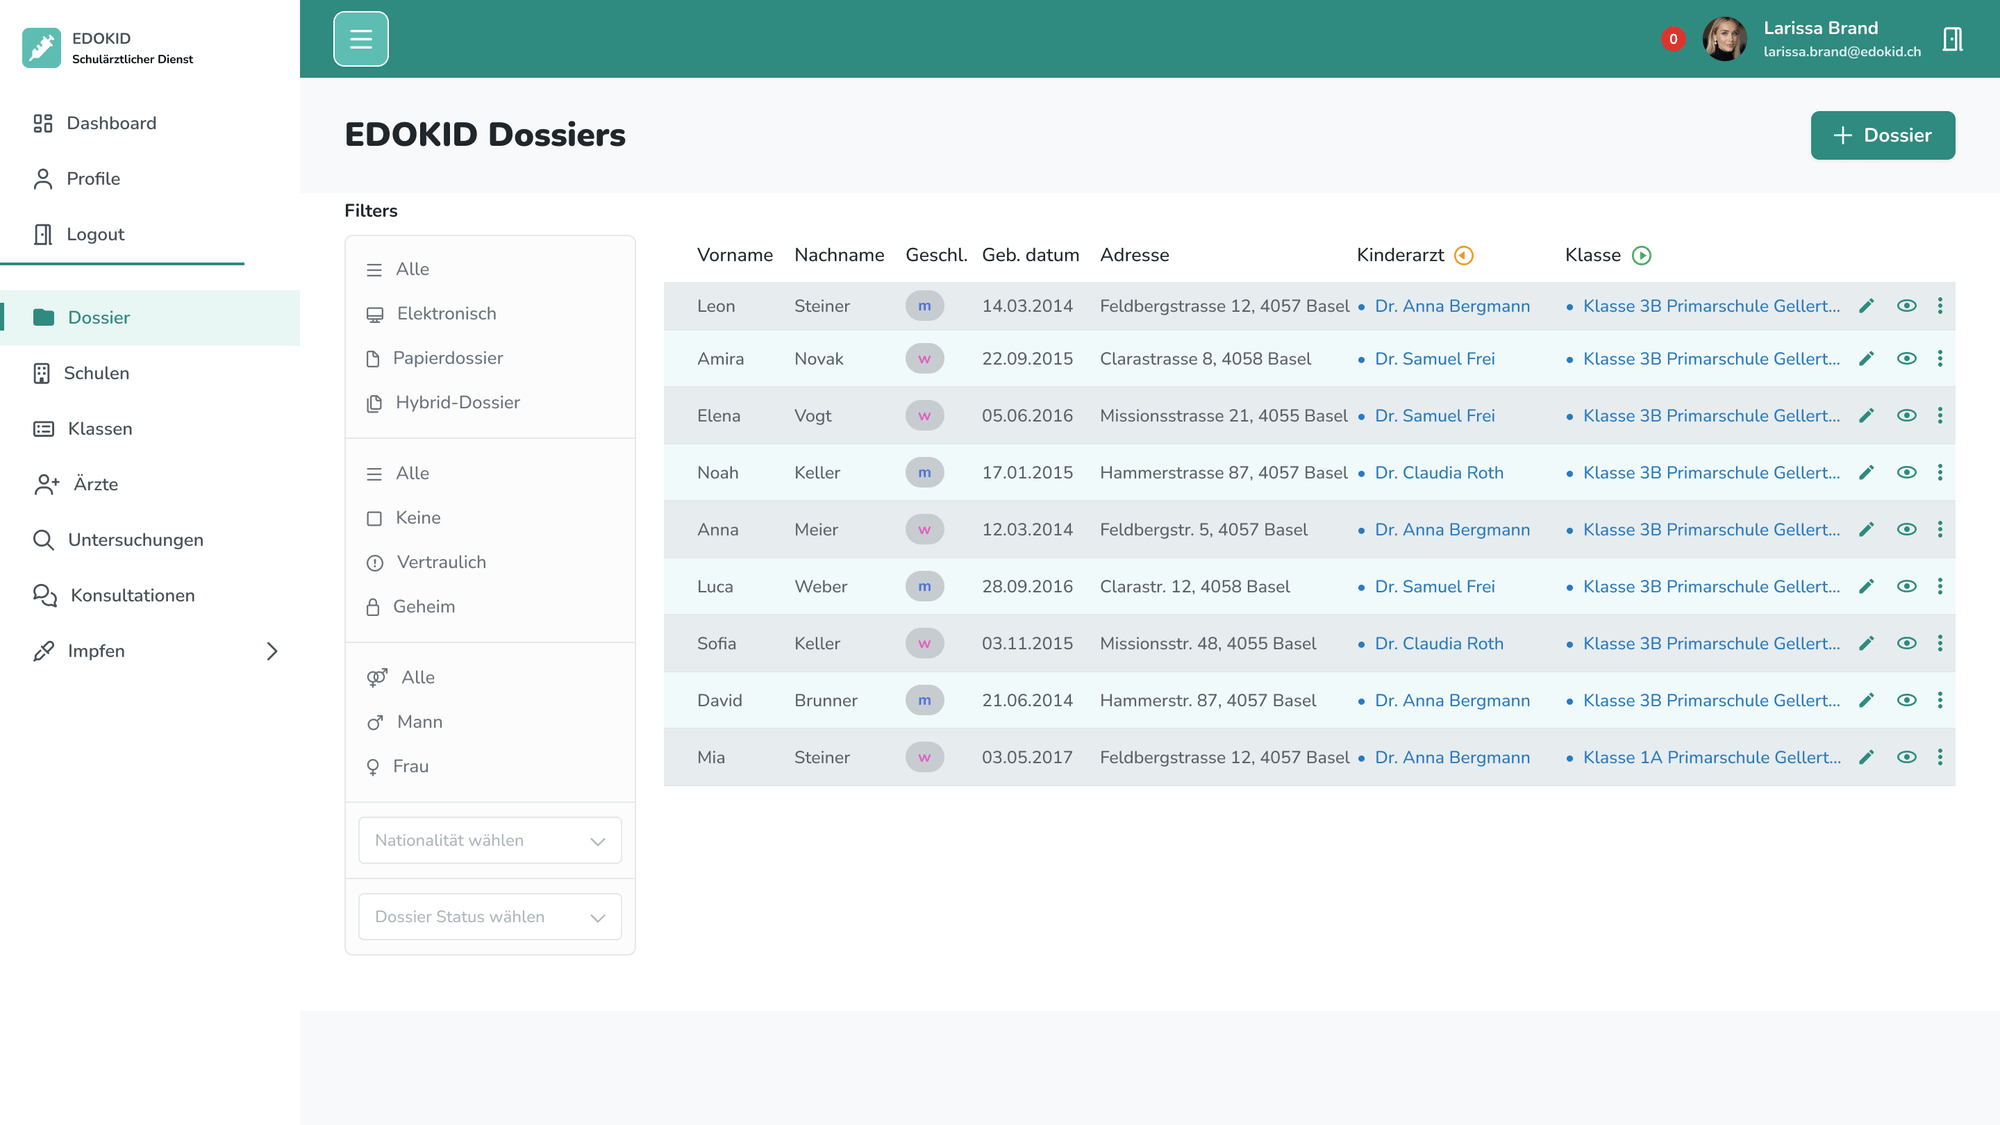Click orange arrow next to Kinderarzt header
Screen dimensions: 2000x1125
point(1464,256)
